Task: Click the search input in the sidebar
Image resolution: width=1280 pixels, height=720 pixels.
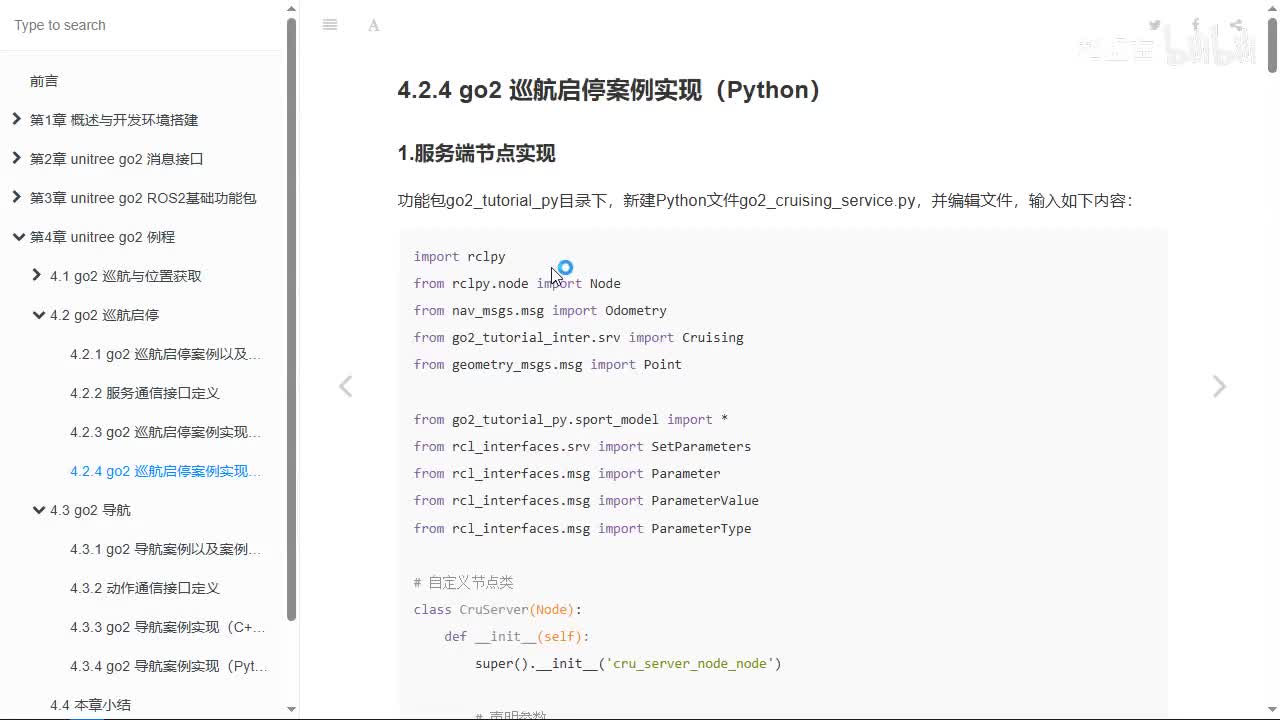Action: coord(142,25)
